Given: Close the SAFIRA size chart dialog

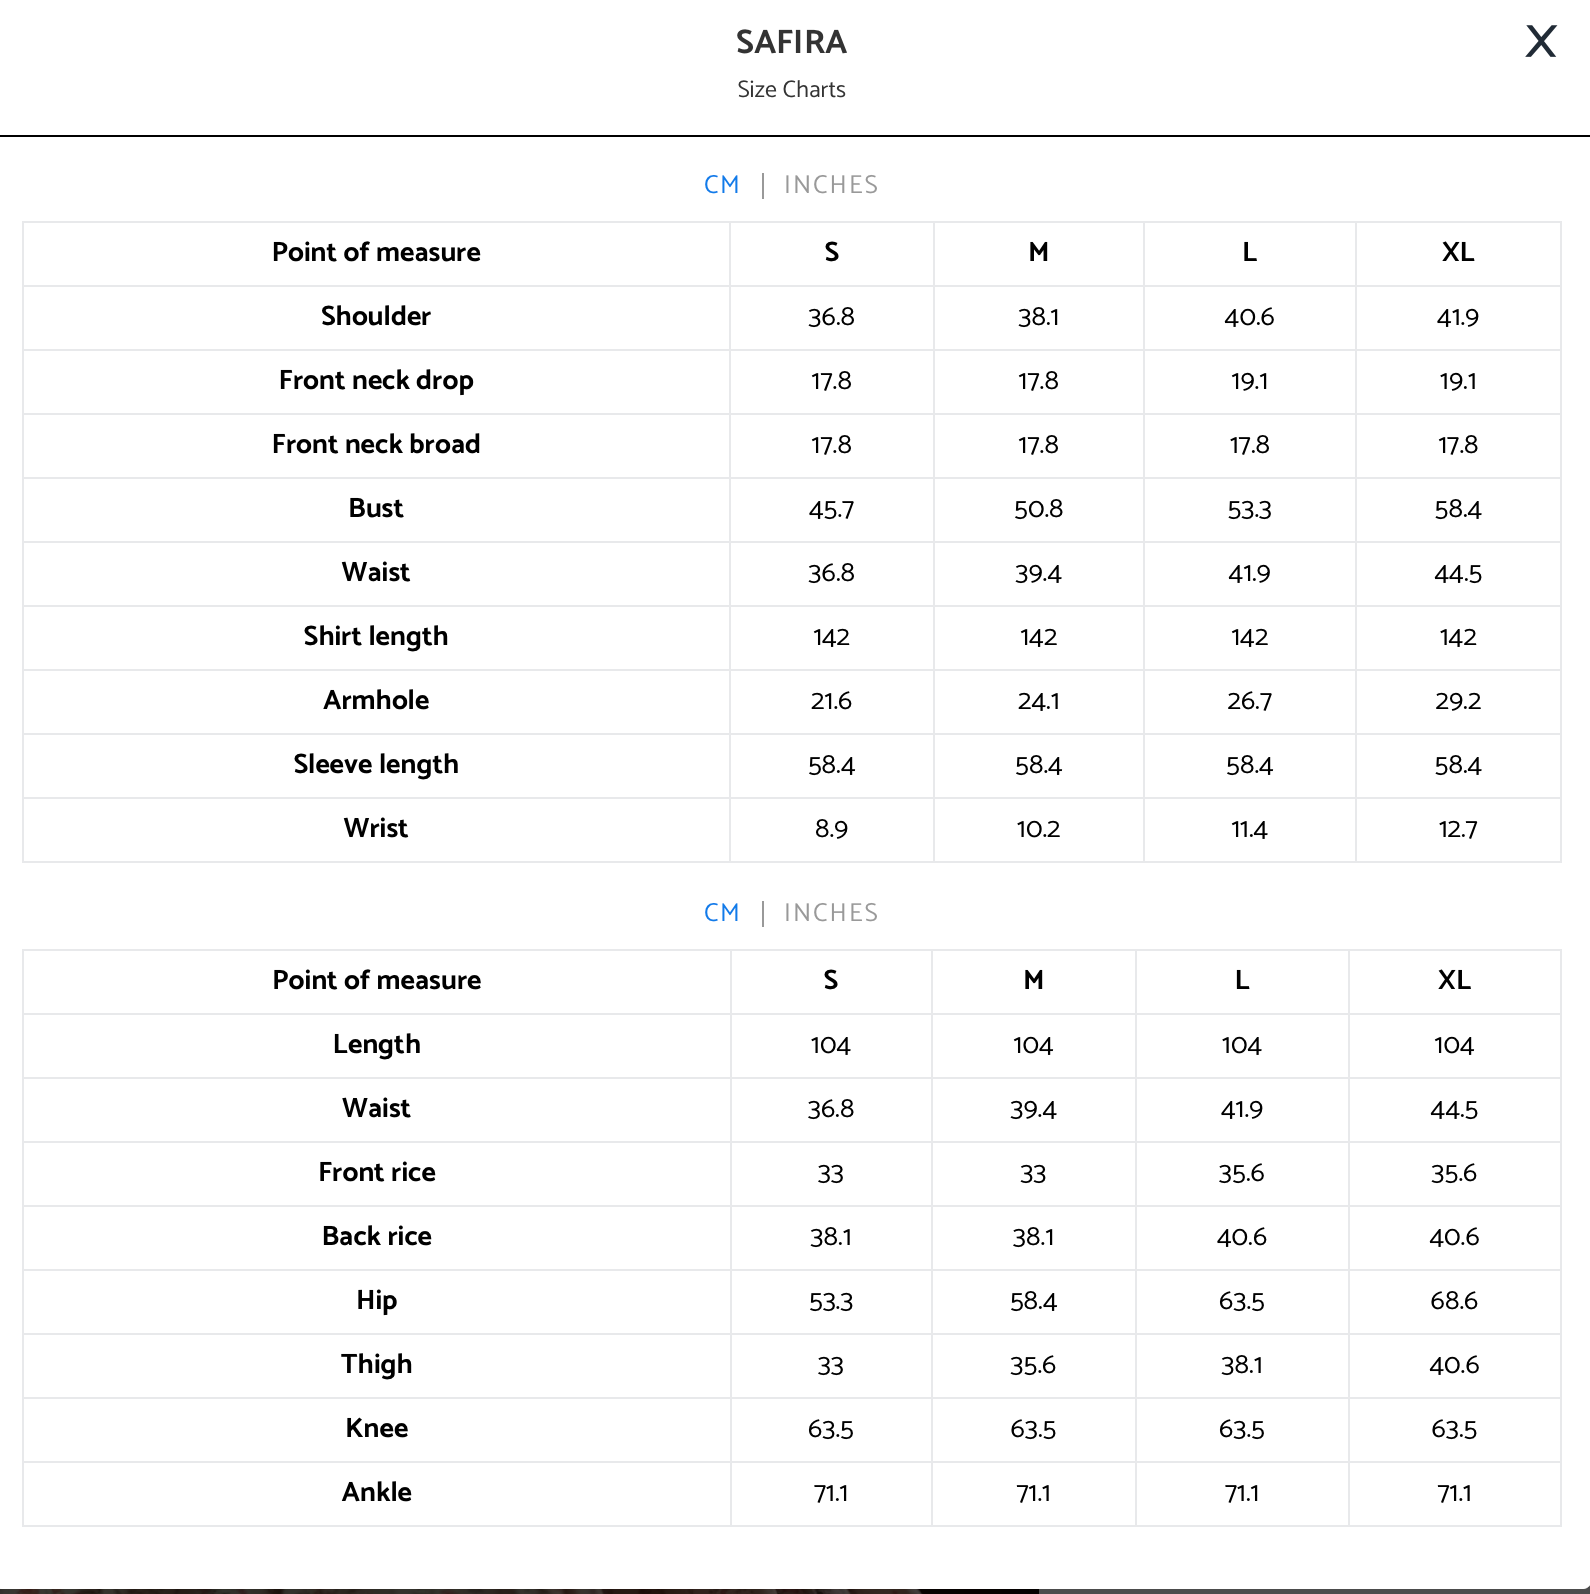Looking at the screenshot, I should click(x=1540, y=42).
